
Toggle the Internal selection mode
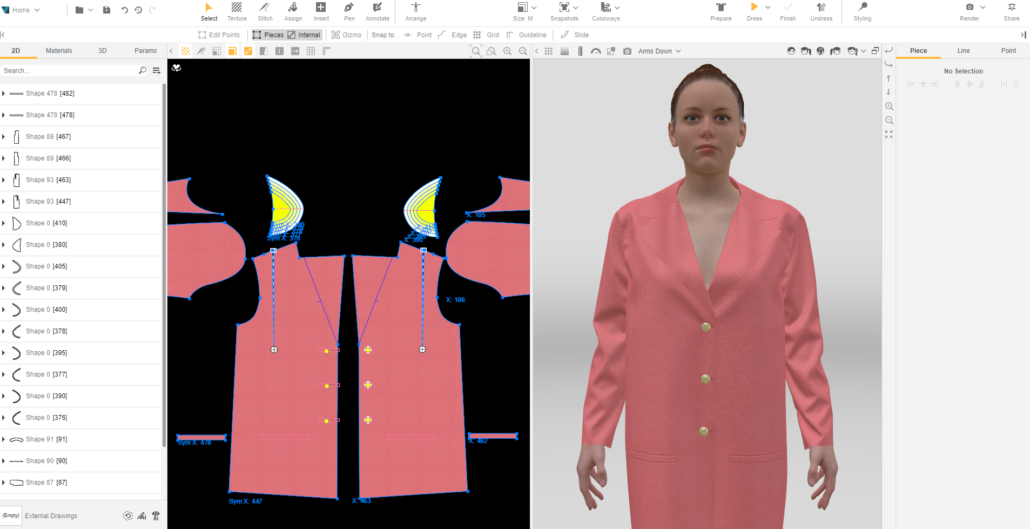click(304, 35)
